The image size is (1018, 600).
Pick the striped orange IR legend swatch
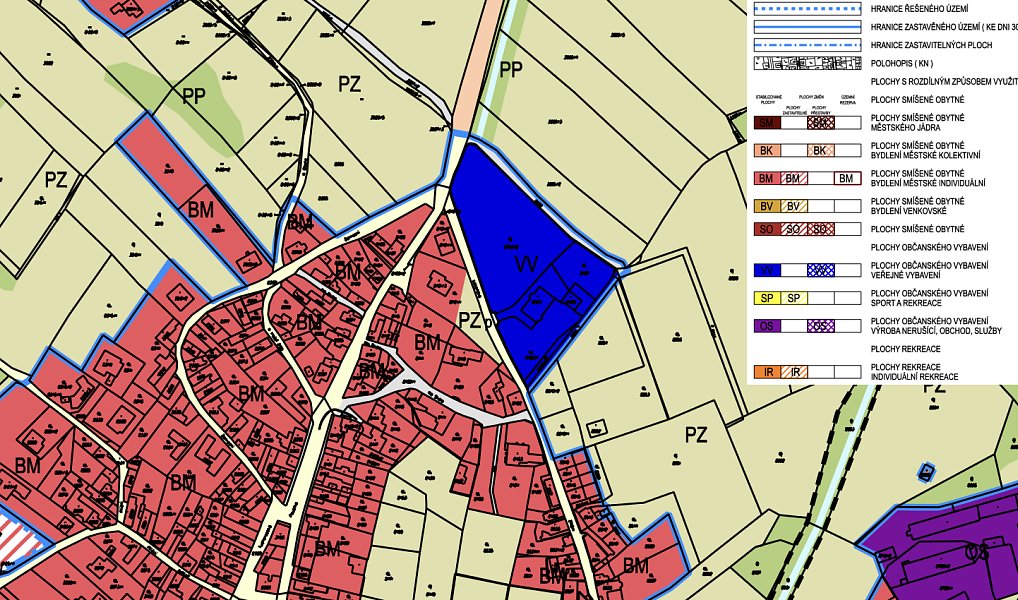tap(794, 372)
